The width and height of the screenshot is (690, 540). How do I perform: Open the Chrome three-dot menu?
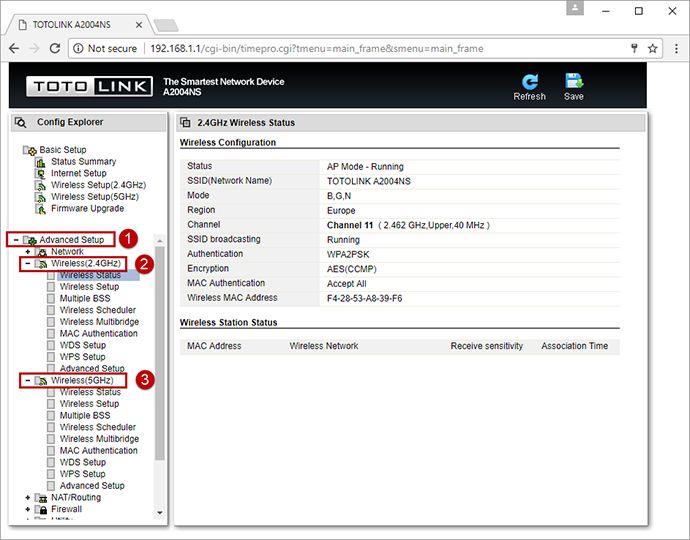point(676,48)
